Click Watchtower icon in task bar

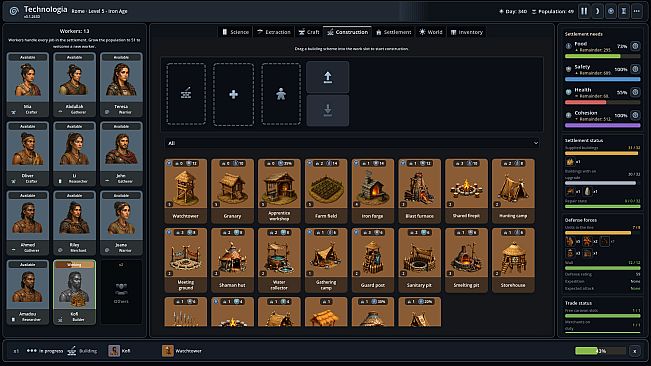(168, 351)
